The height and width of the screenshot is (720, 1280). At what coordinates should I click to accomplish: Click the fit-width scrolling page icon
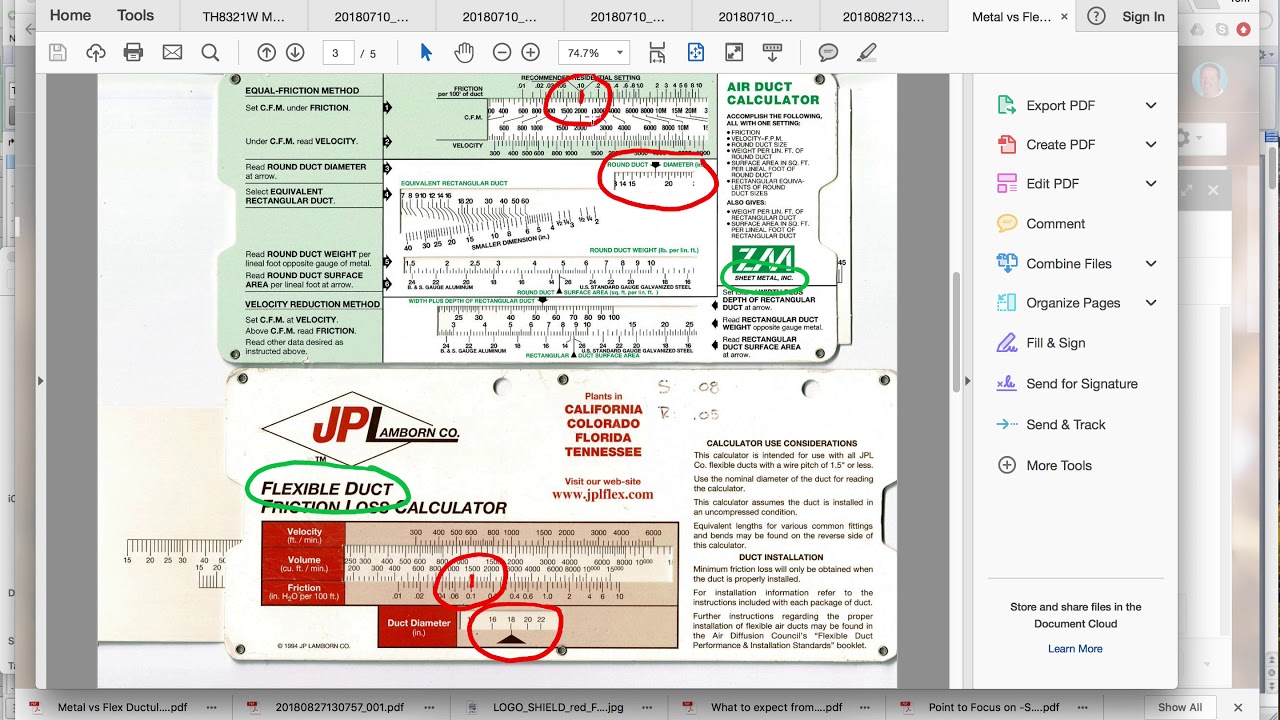click(x=657, y=53)
